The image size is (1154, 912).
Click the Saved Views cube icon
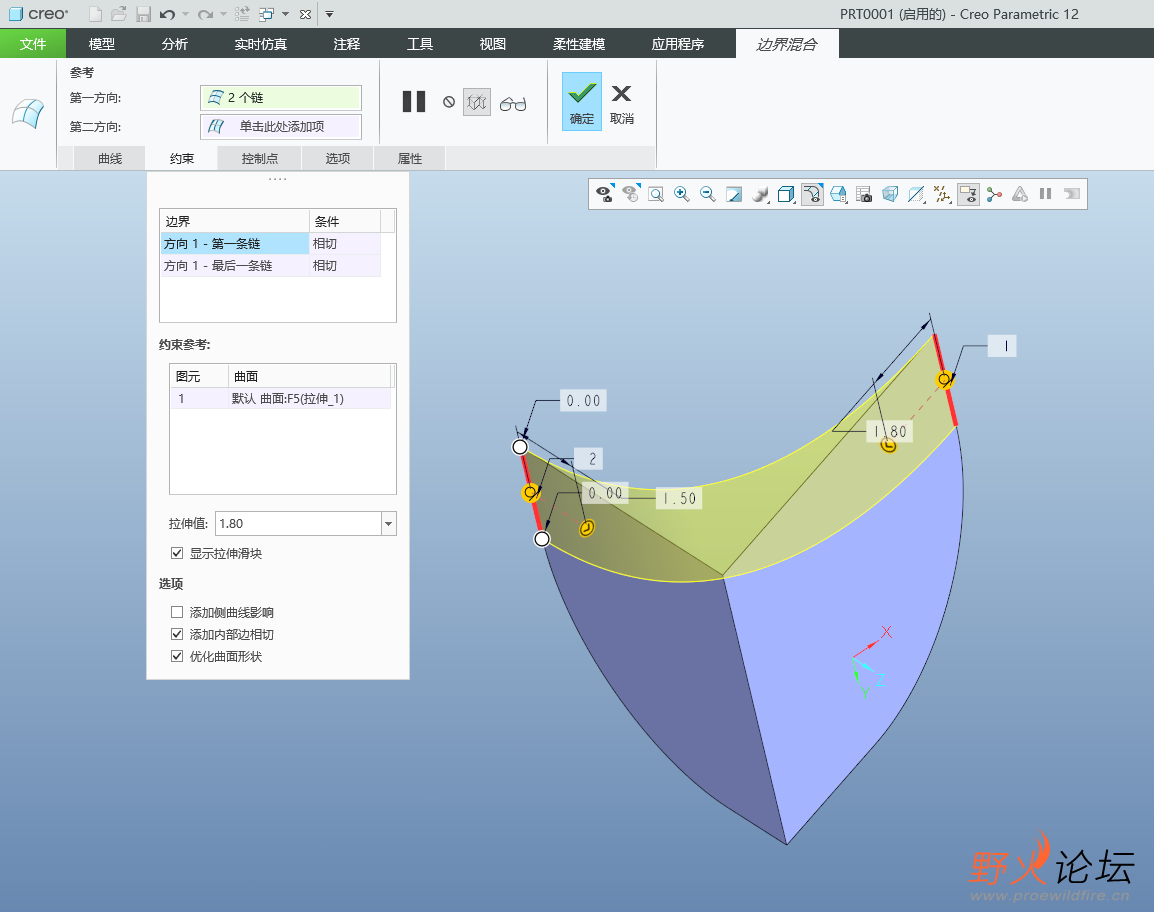tap(786, 194)
